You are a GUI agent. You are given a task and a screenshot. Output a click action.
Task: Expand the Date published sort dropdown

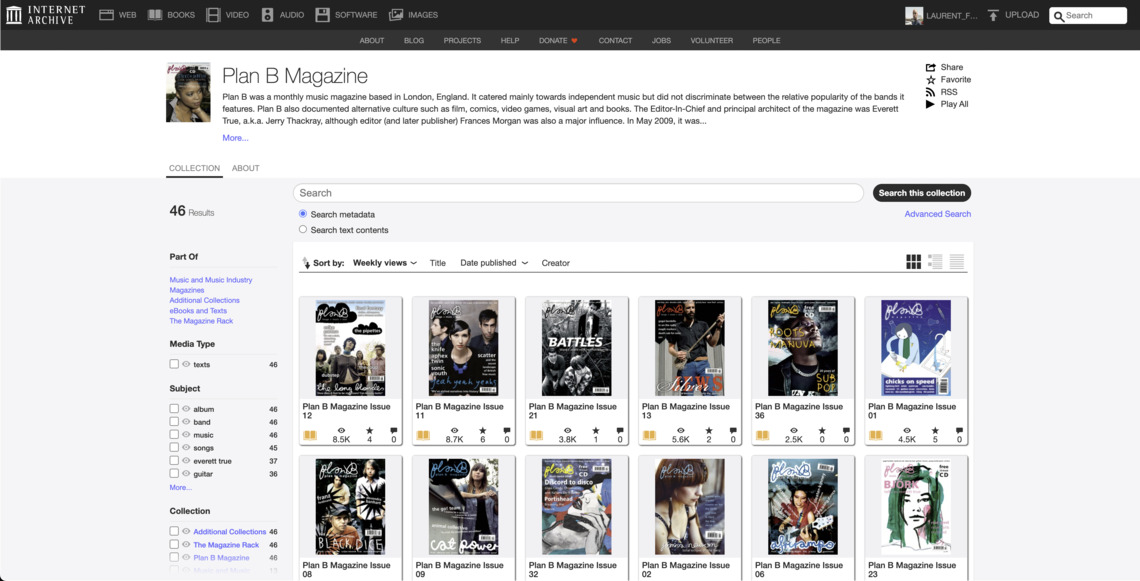(x=494, y=263)
